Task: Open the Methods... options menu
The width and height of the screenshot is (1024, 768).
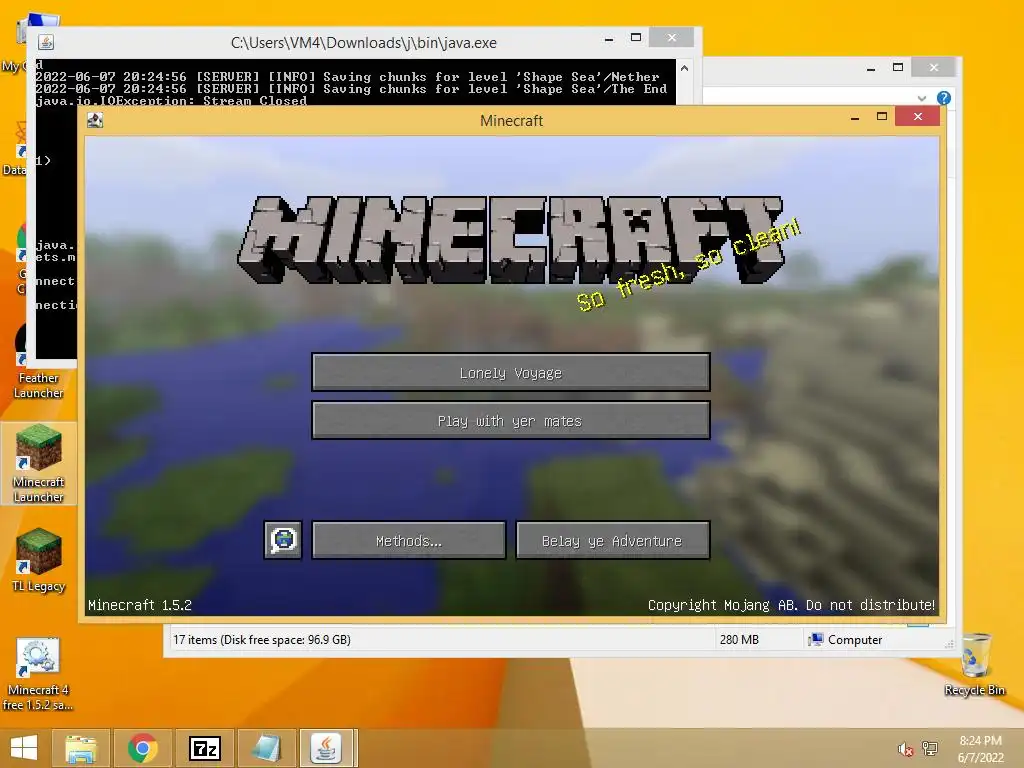Action: 409,540
